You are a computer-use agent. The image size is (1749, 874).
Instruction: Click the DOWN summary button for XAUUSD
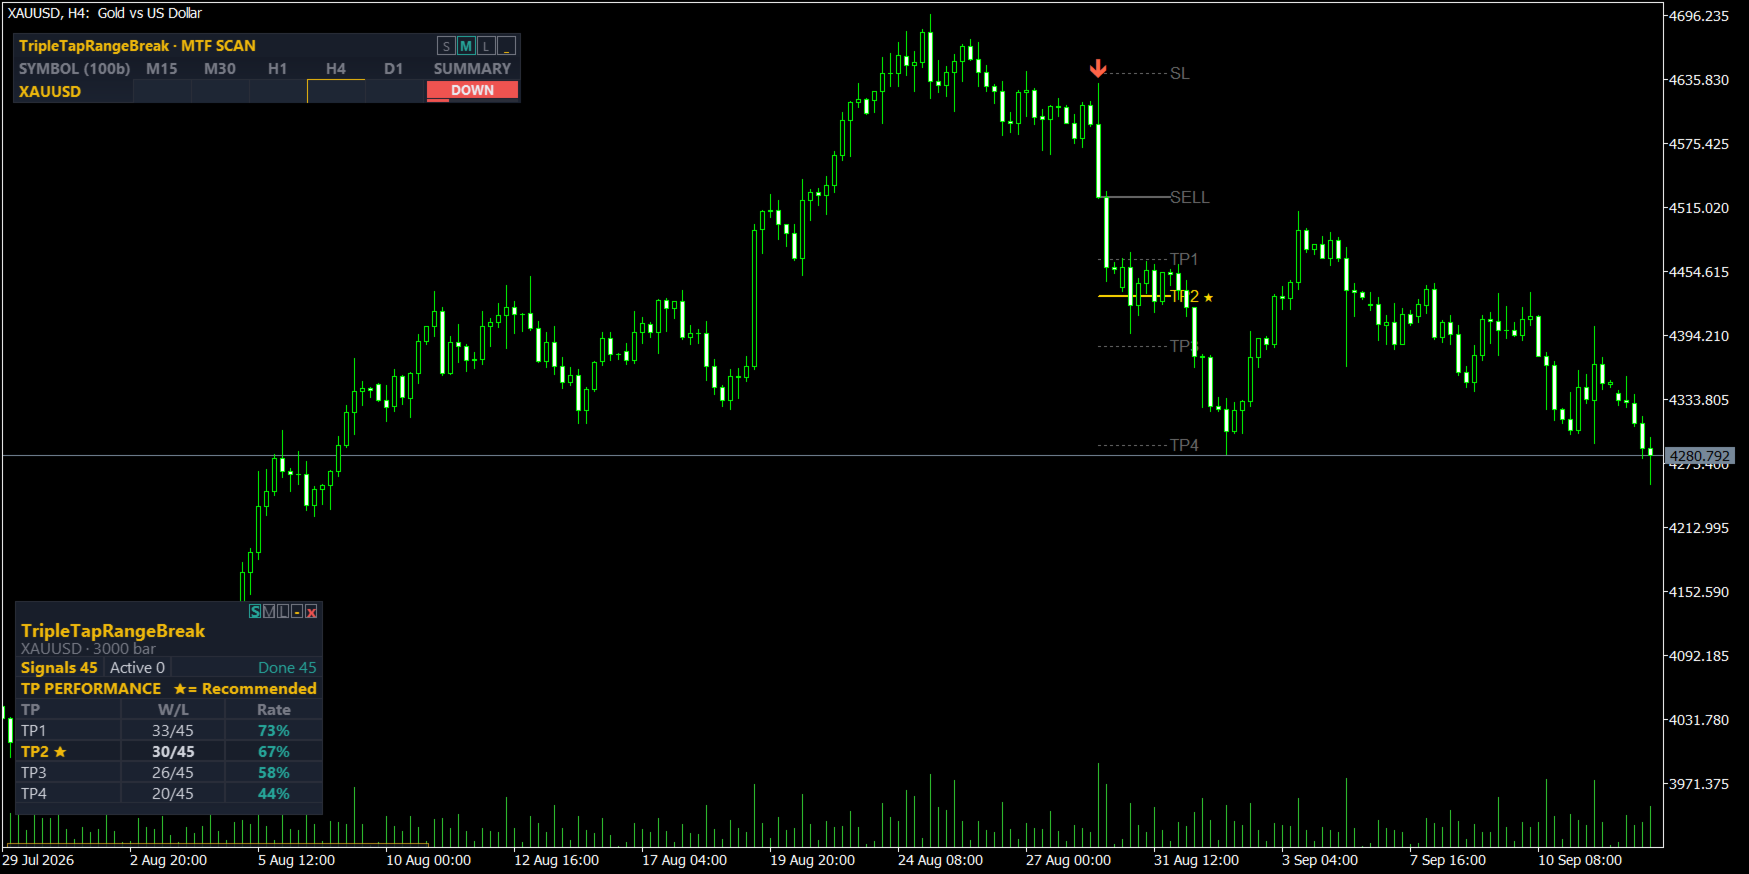tap(472, 90)
